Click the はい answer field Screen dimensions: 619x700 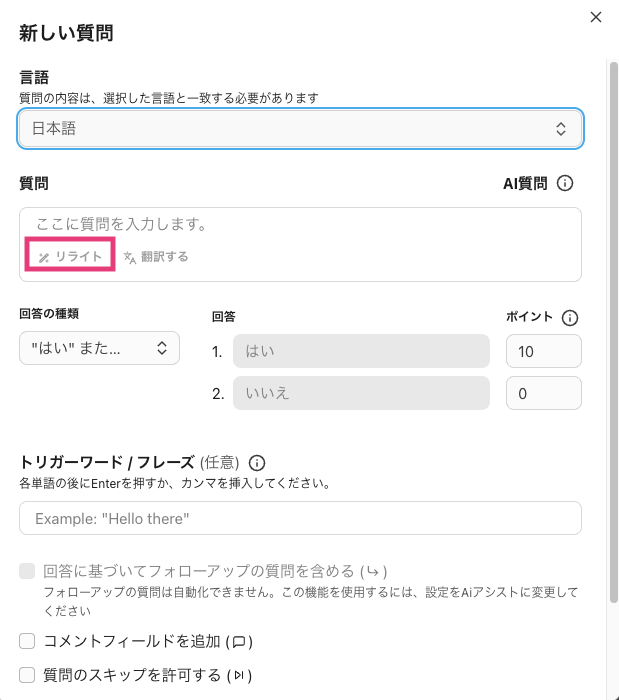[x=361, y=351]
